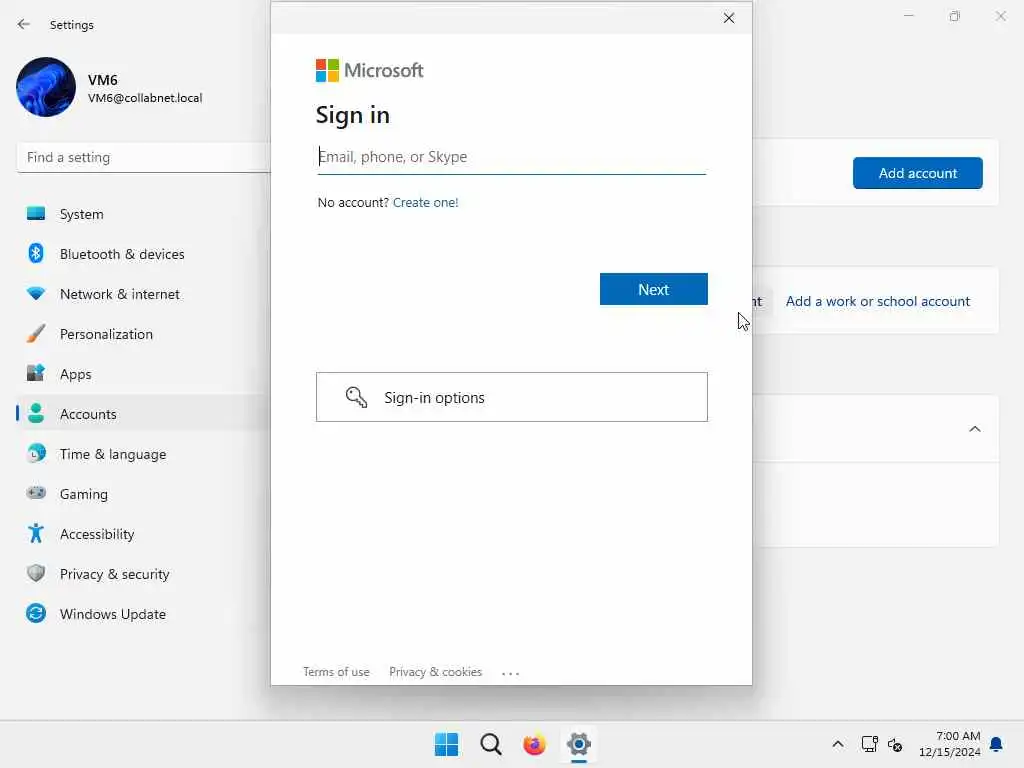Click the paintbrush Personalization icon

36,334
